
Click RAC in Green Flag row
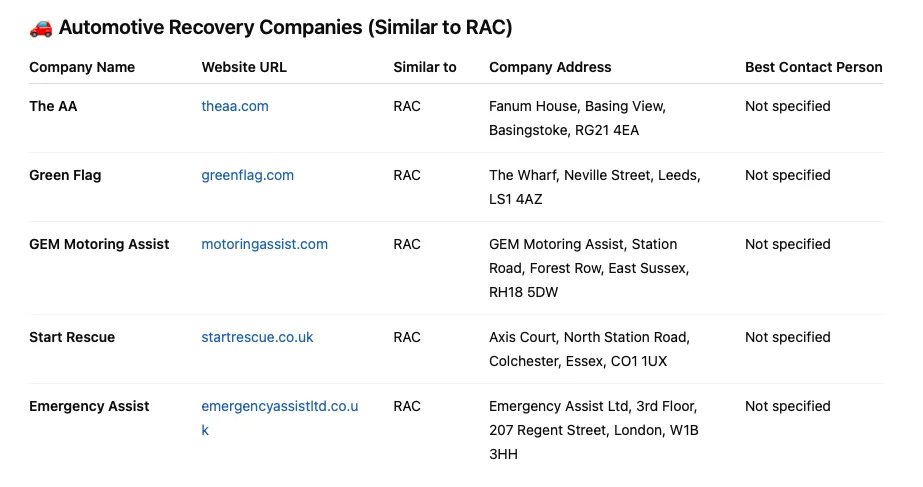coord(407,175)
